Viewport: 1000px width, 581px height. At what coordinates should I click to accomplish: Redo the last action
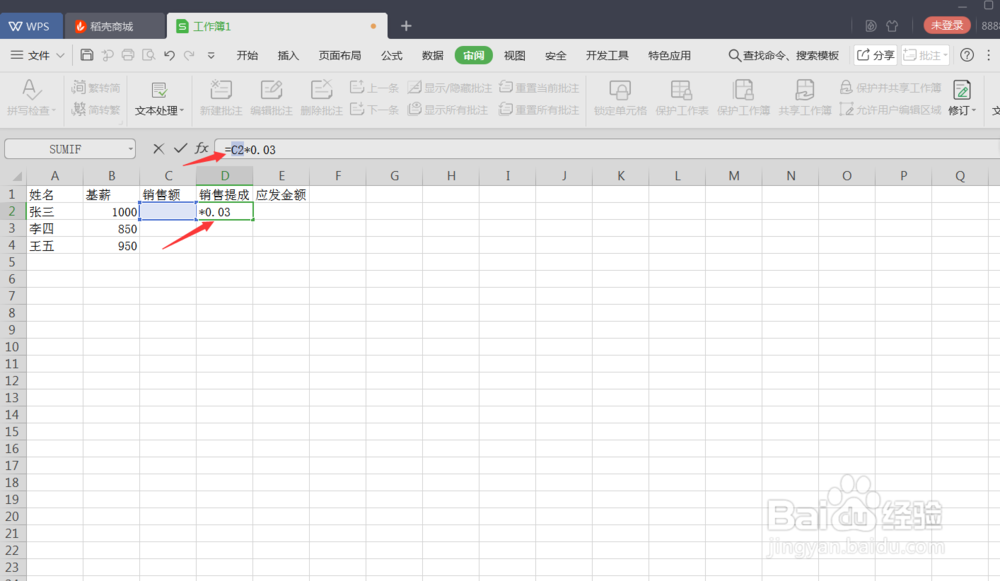(x=189, y=55)
